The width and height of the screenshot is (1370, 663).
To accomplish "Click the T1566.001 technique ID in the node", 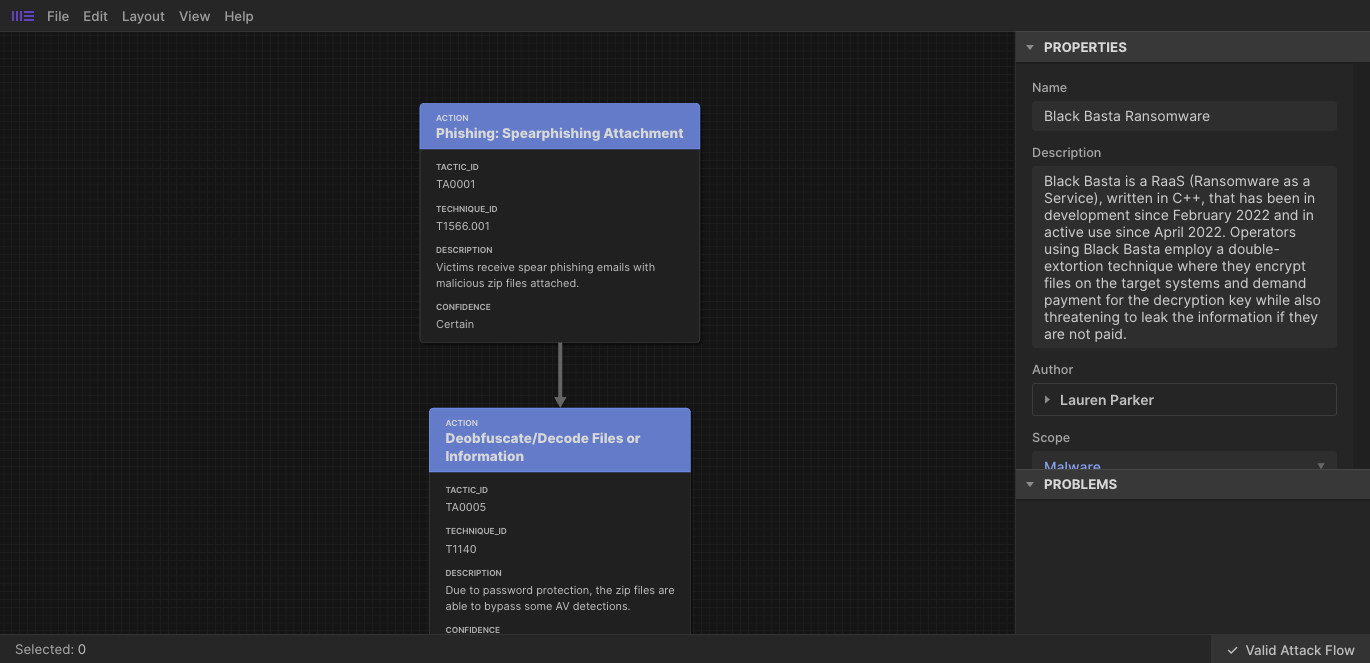I will 463,226.
